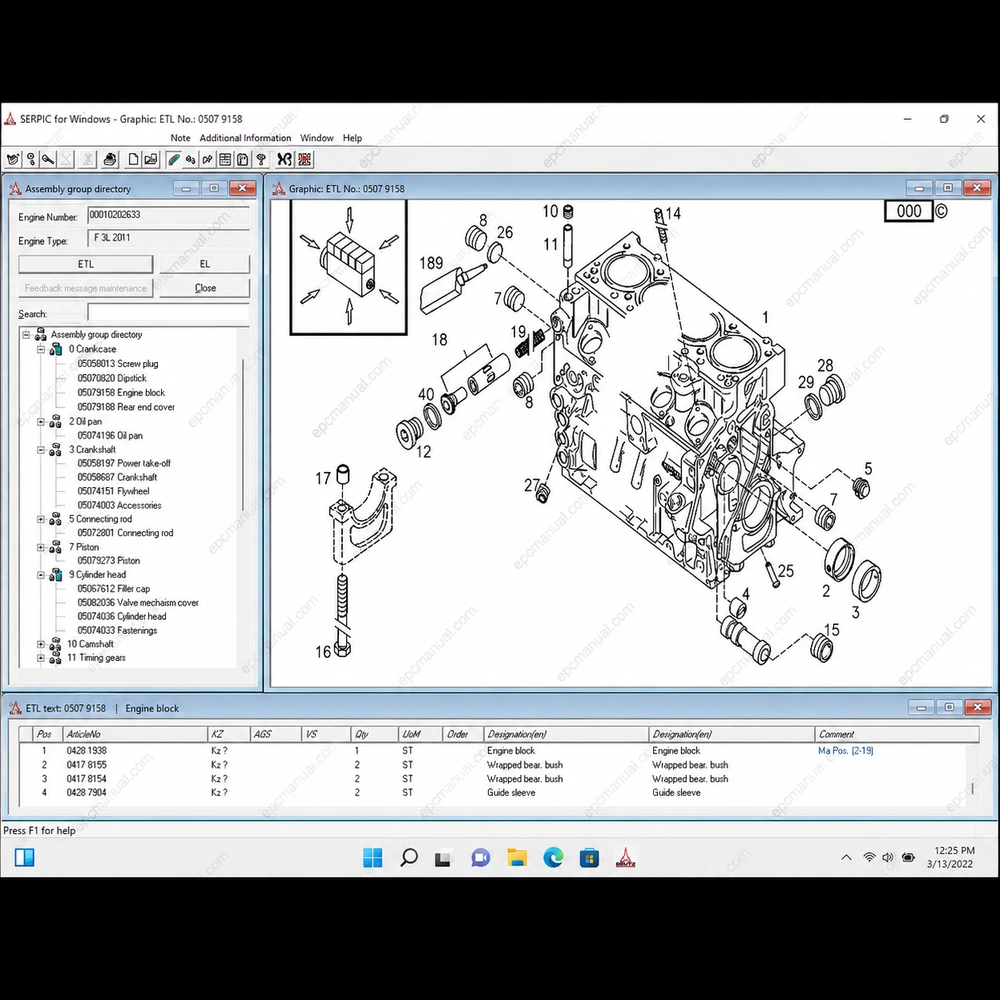The height and width of the screenshot is (1000, 1000).
Task: Select 05067612 Filler cap in the tree
Action: [x=114, y=589]
